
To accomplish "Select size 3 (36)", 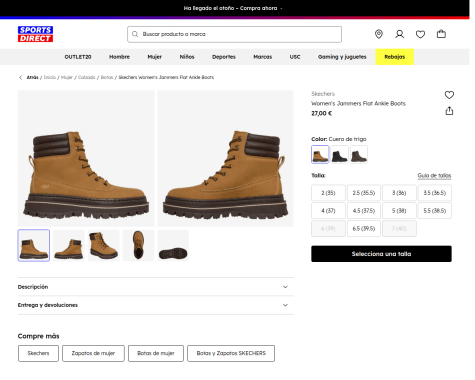I will pyautogui.click(x=399, y=193).
